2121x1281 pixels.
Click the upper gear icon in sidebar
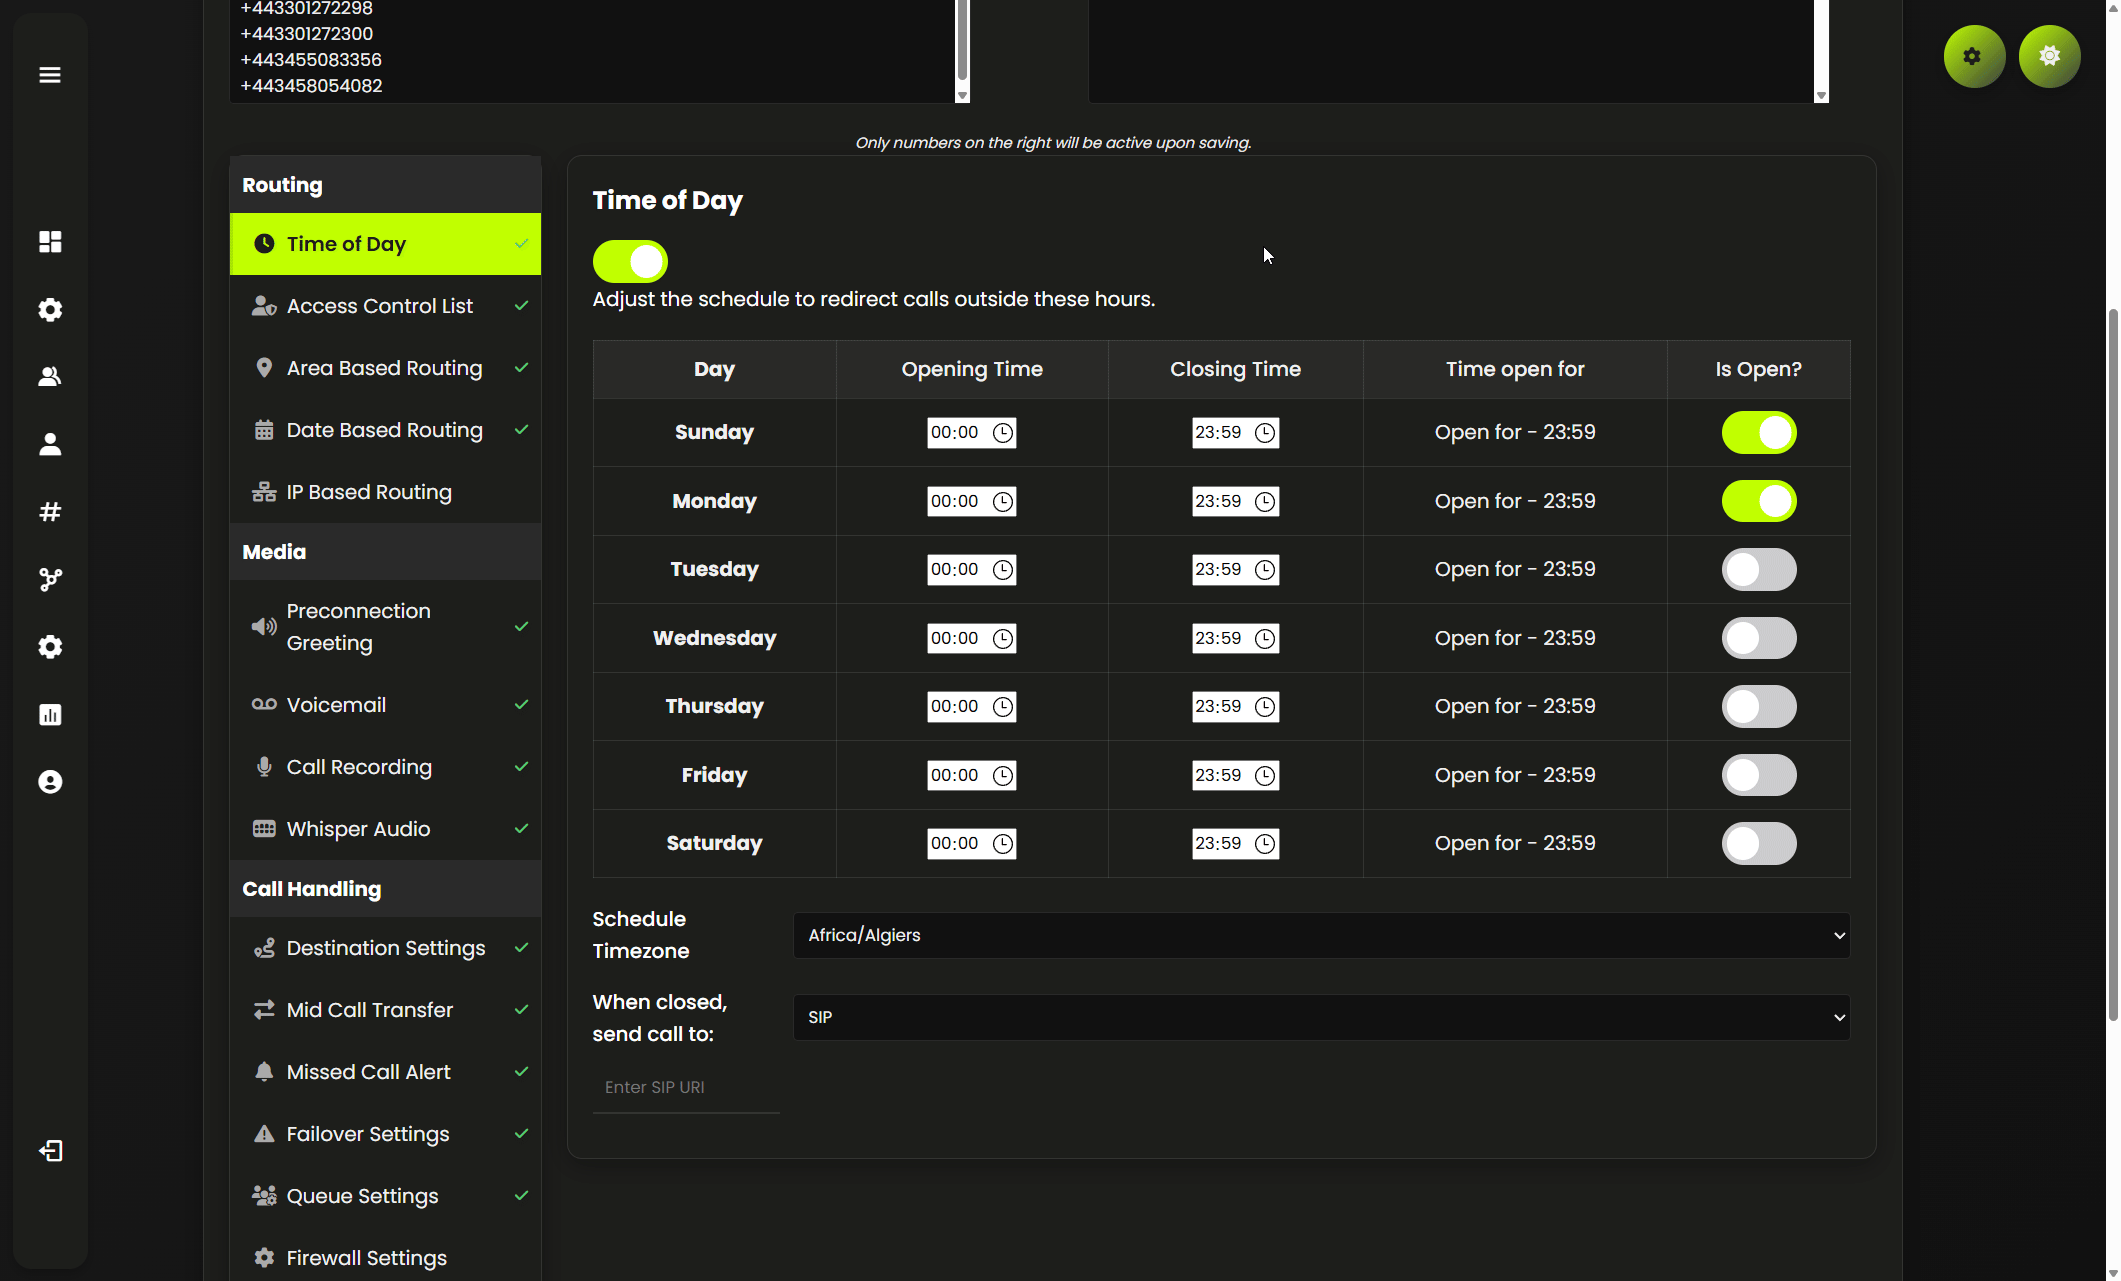pos(50,310)
